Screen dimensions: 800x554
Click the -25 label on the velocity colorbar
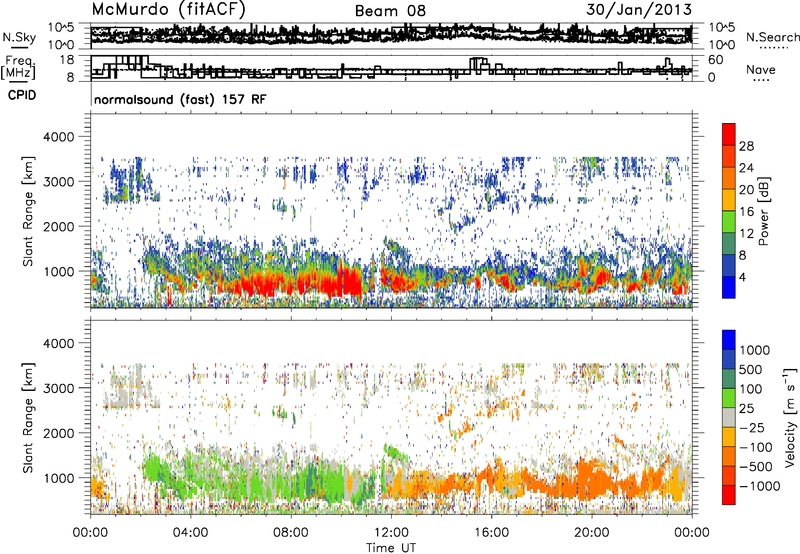coord(751,427)
